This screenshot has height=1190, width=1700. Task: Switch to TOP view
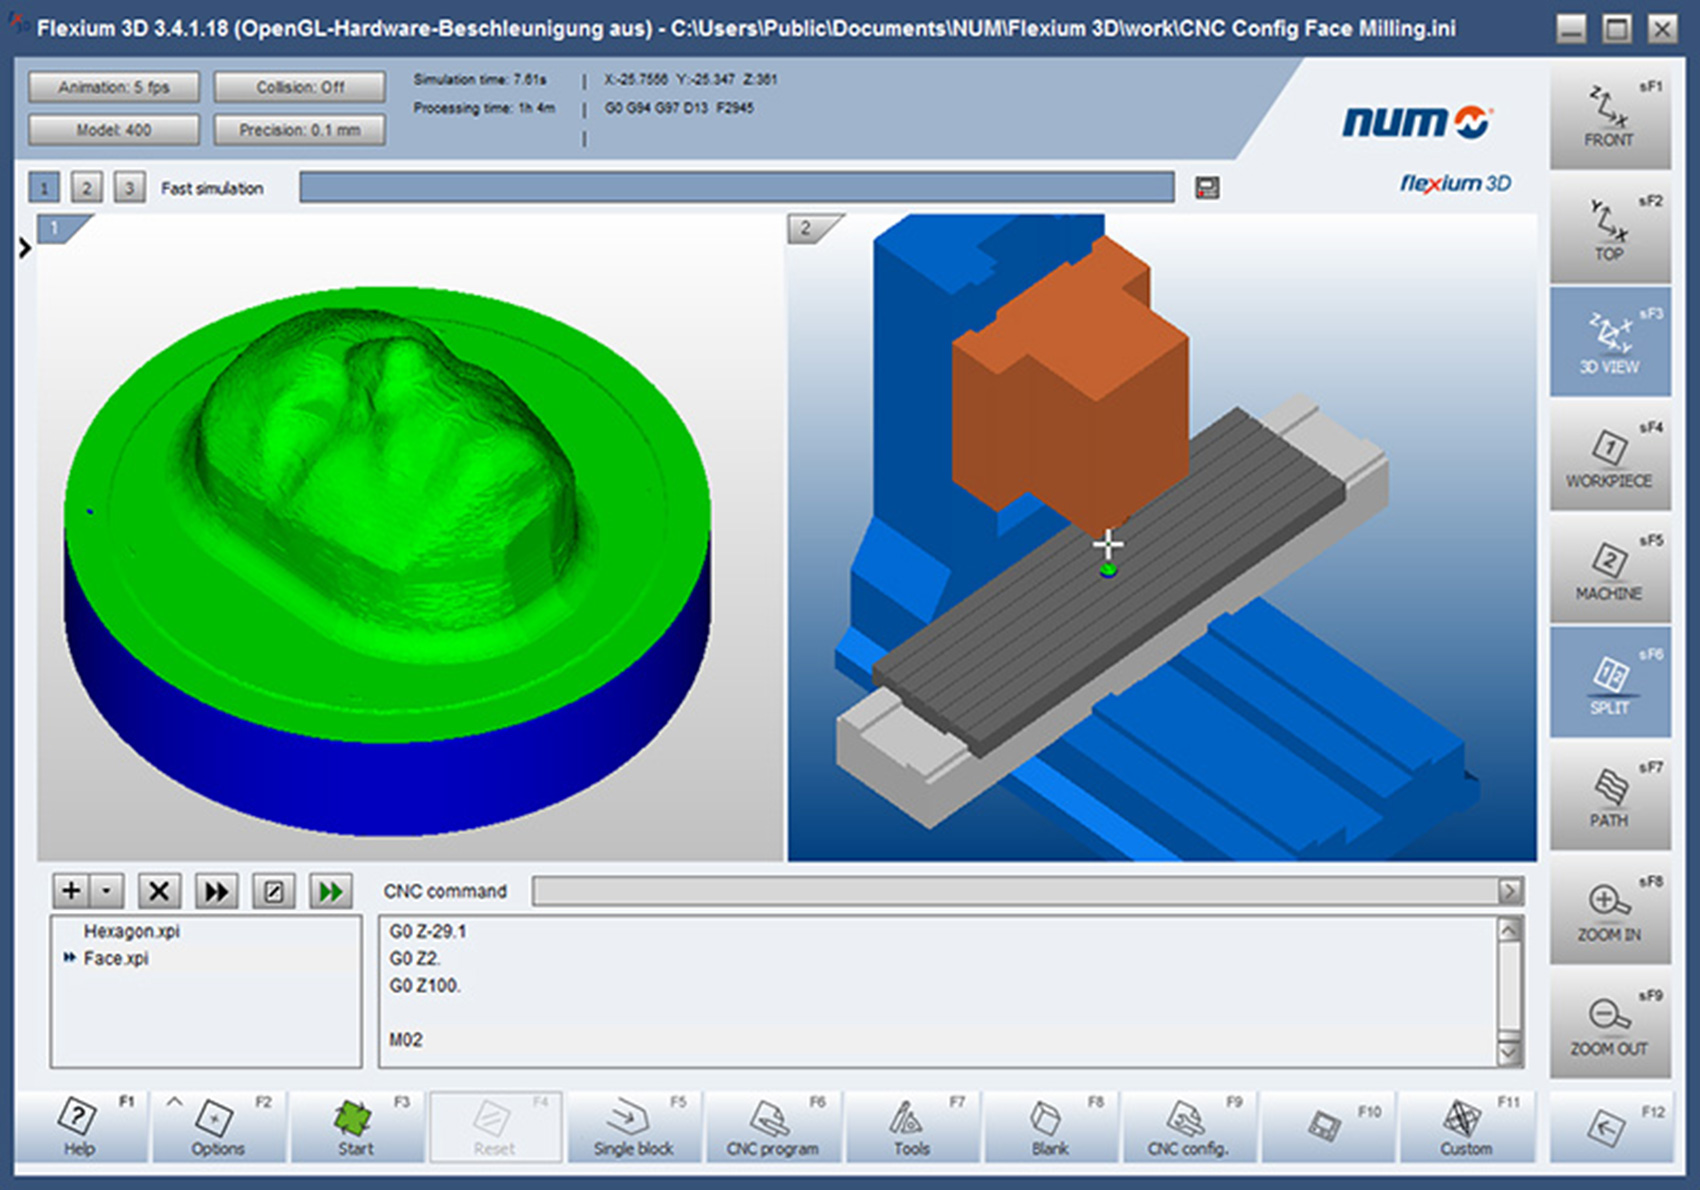click(1610, 228)
